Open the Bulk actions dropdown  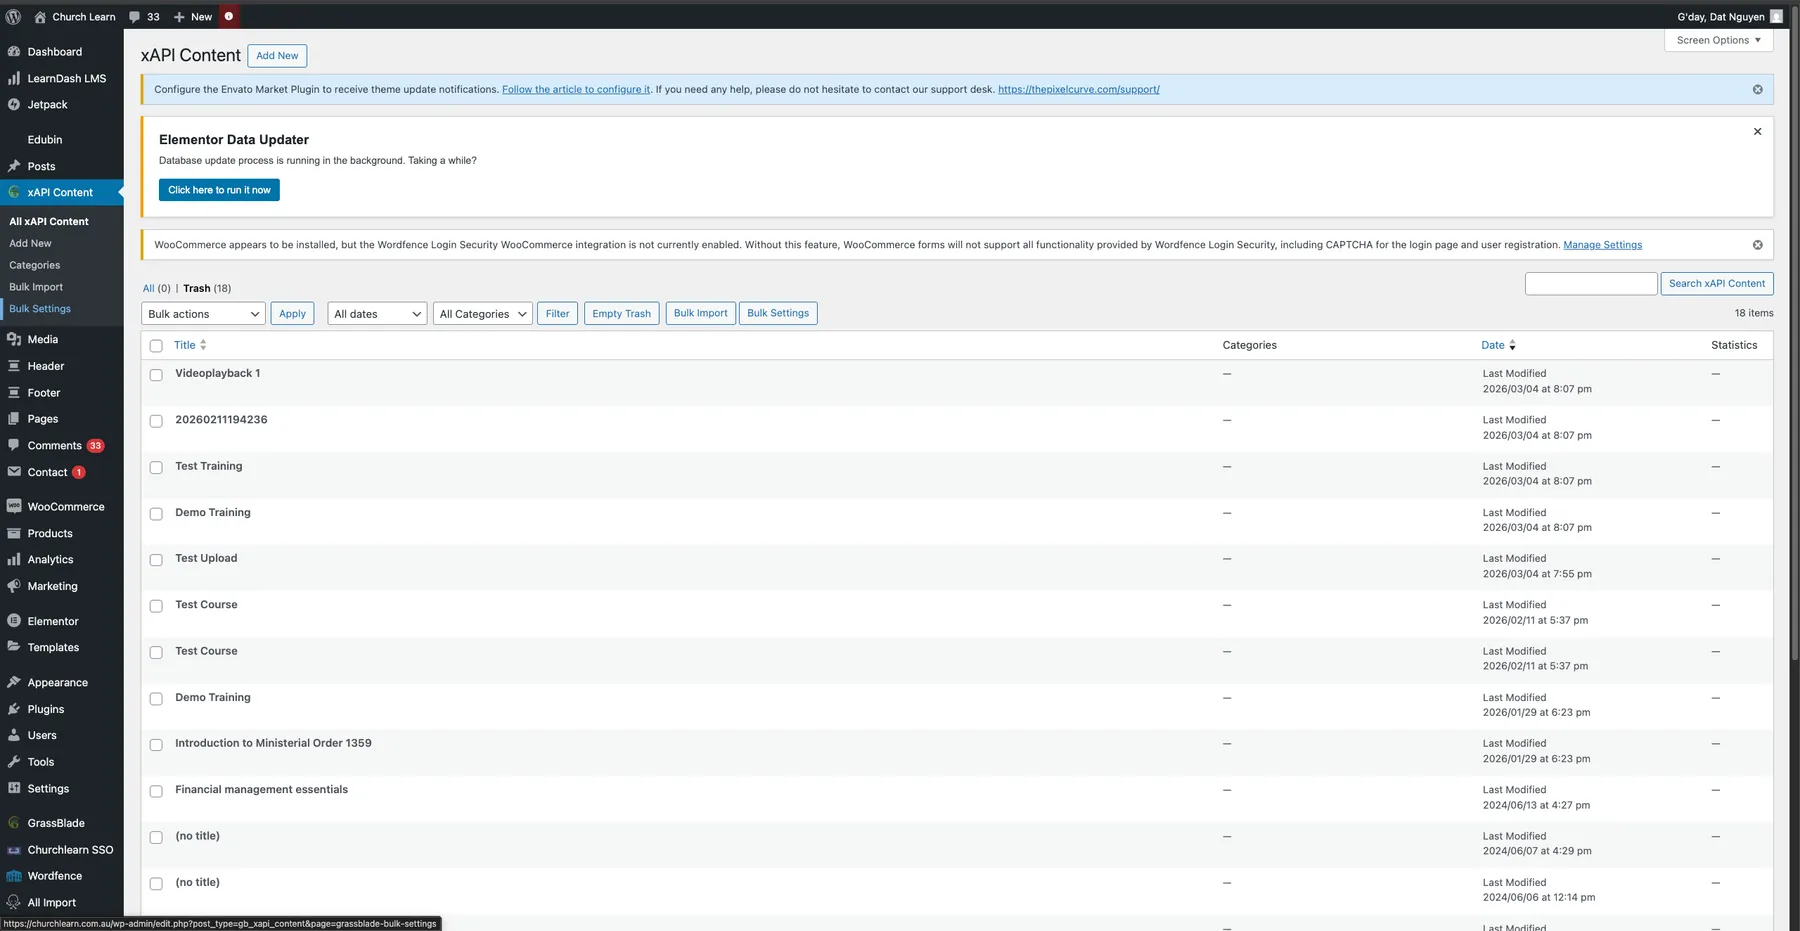(x=203, y=314)
